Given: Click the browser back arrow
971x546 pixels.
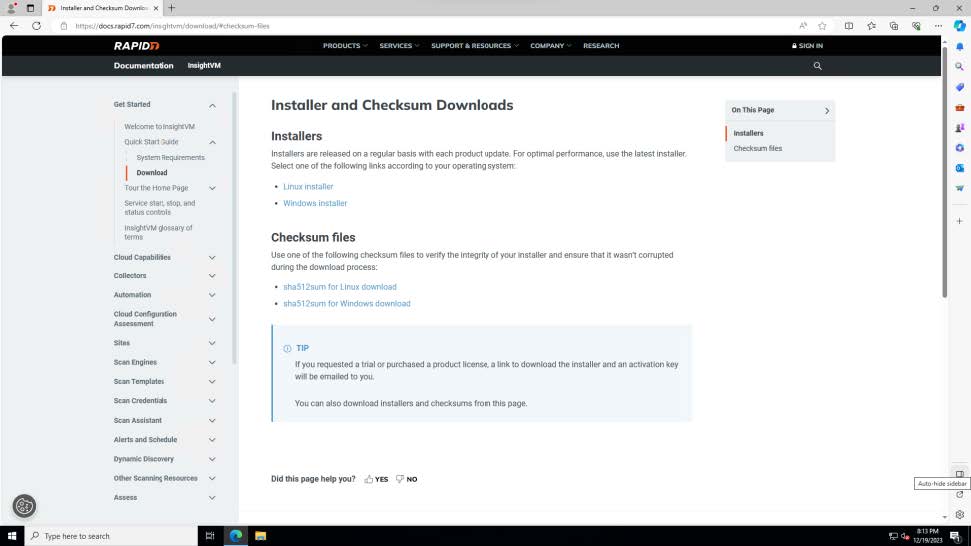Looking at the screenshot, I should (14, 26).
